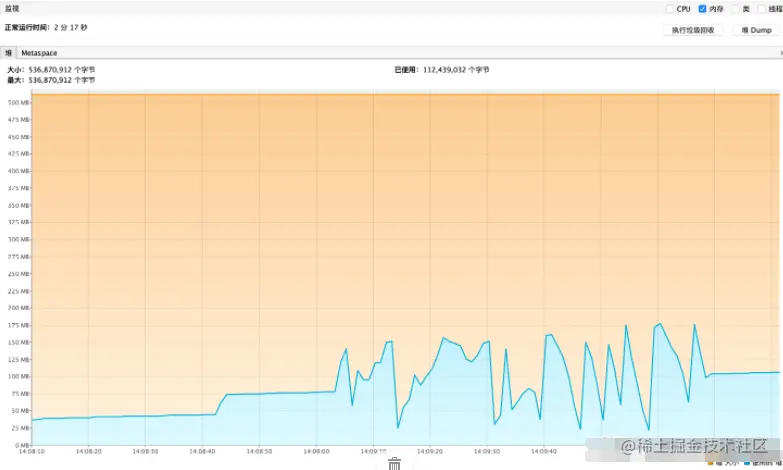783x470 pixels.
Task: Enable the 类 checkbox
Action: (735, 9)
